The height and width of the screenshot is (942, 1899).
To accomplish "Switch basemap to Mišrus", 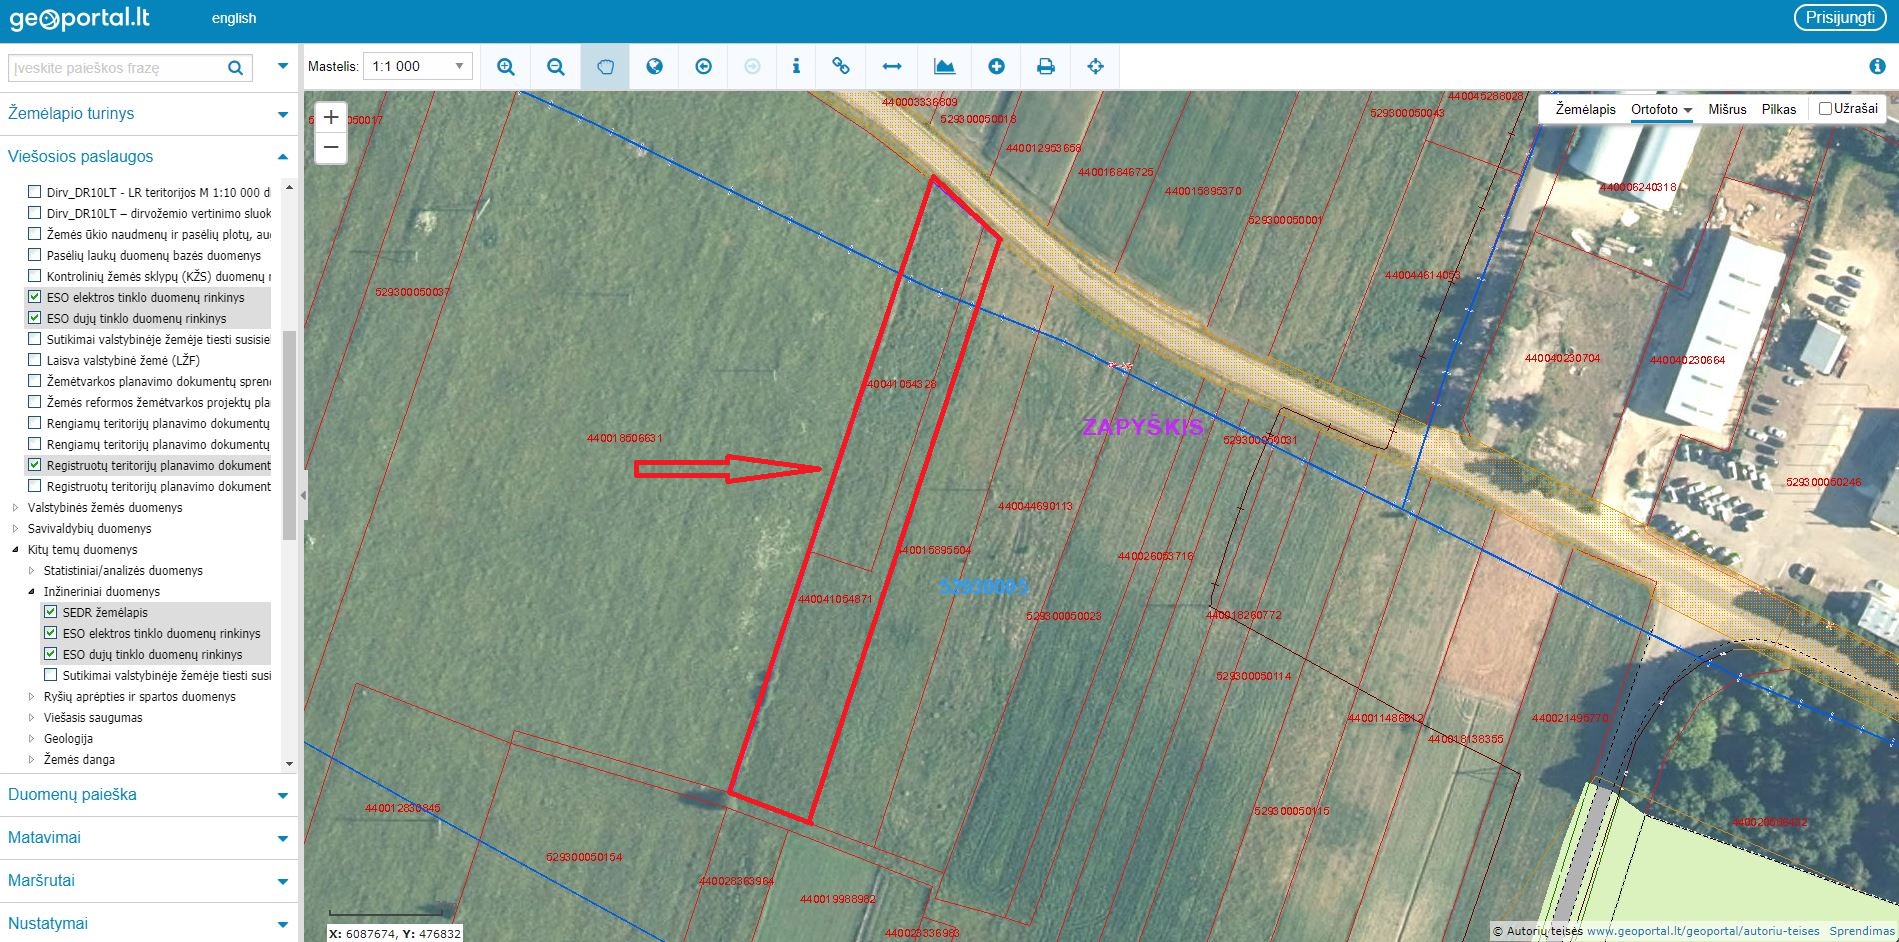I will click(1727, 110).
